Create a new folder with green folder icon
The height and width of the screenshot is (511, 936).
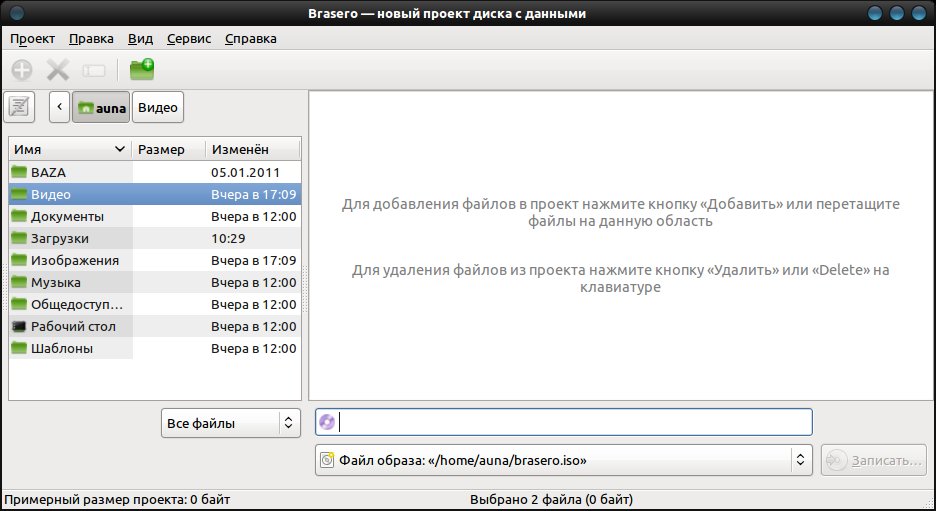pyautogui.click(x=142, y=70)
